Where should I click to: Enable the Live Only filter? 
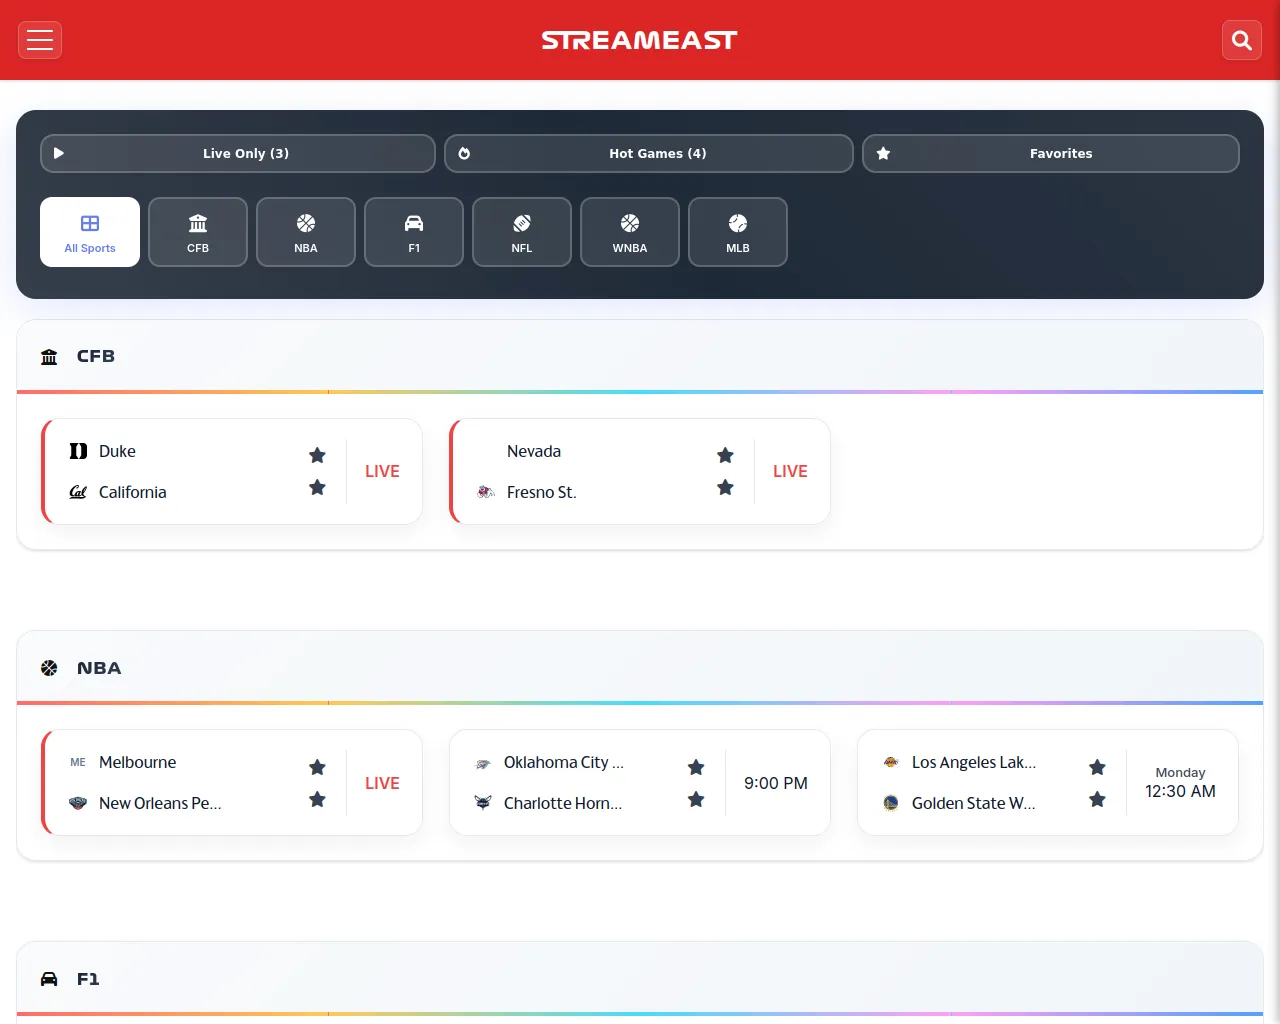238,154
